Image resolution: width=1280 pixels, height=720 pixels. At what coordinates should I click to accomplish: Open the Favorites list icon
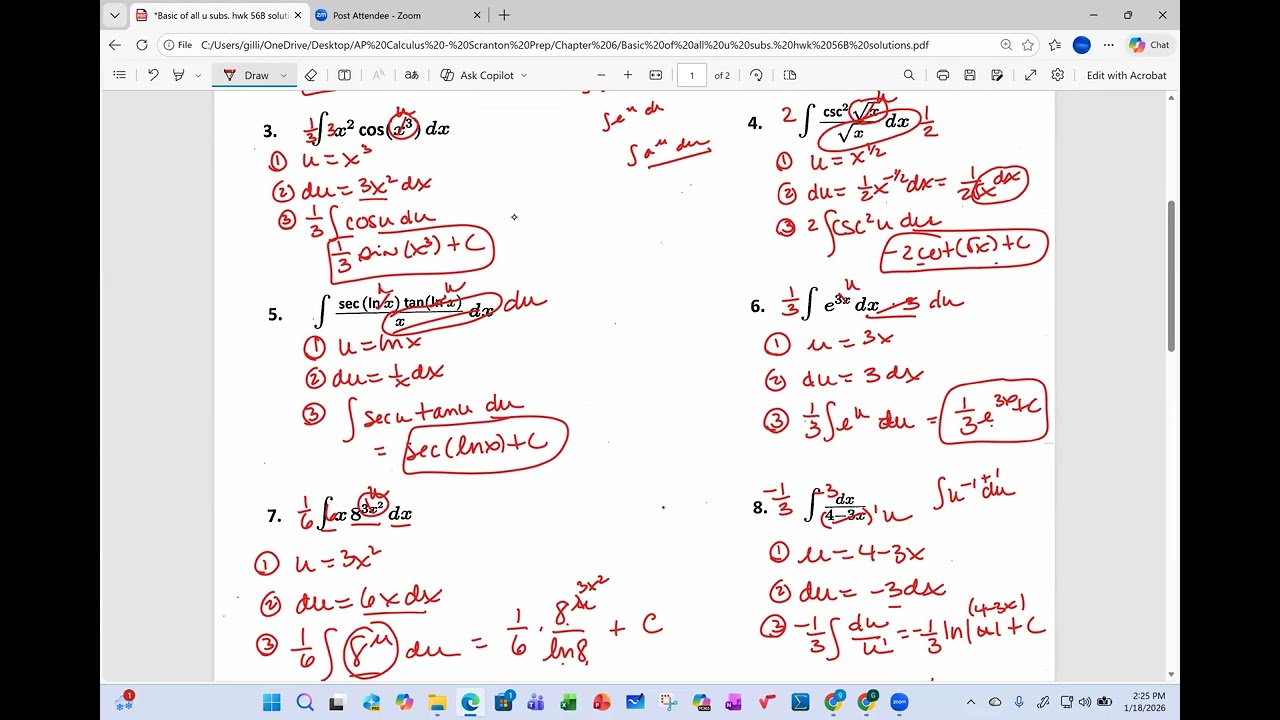(1055, 45)
